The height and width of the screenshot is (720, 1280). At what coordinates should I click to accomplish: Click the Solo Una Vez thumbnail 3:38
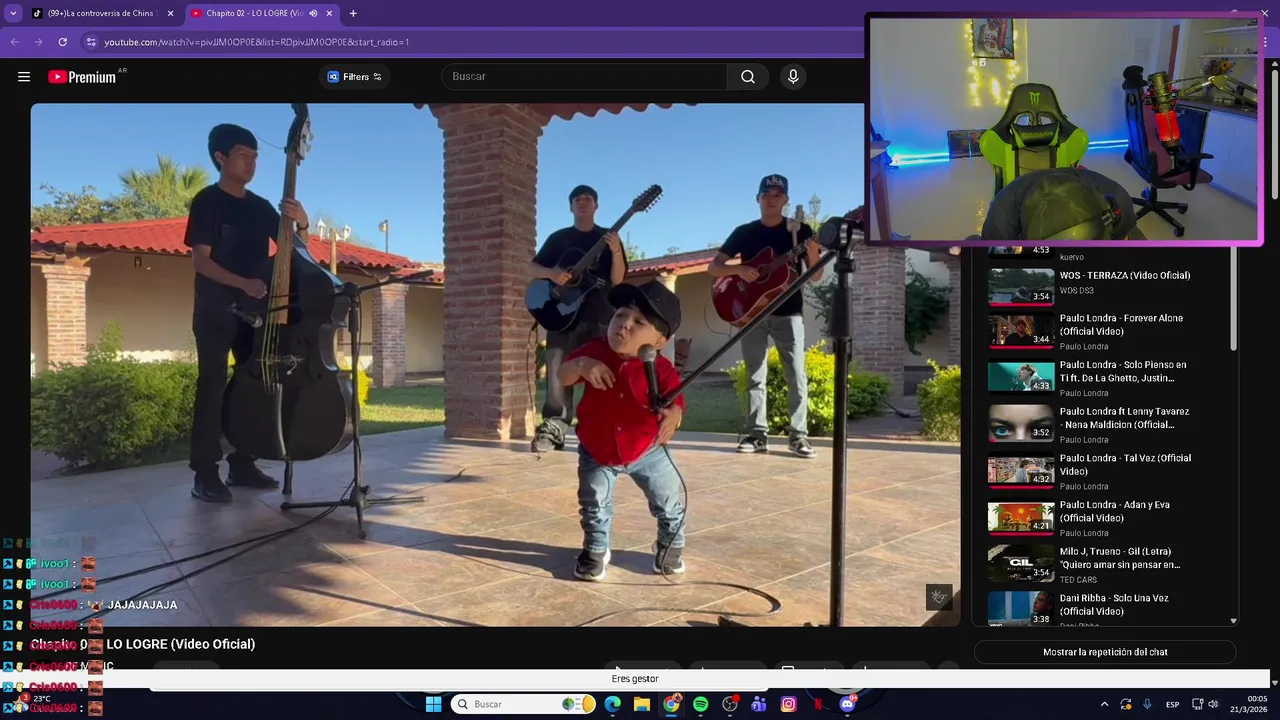(1021, 608)
